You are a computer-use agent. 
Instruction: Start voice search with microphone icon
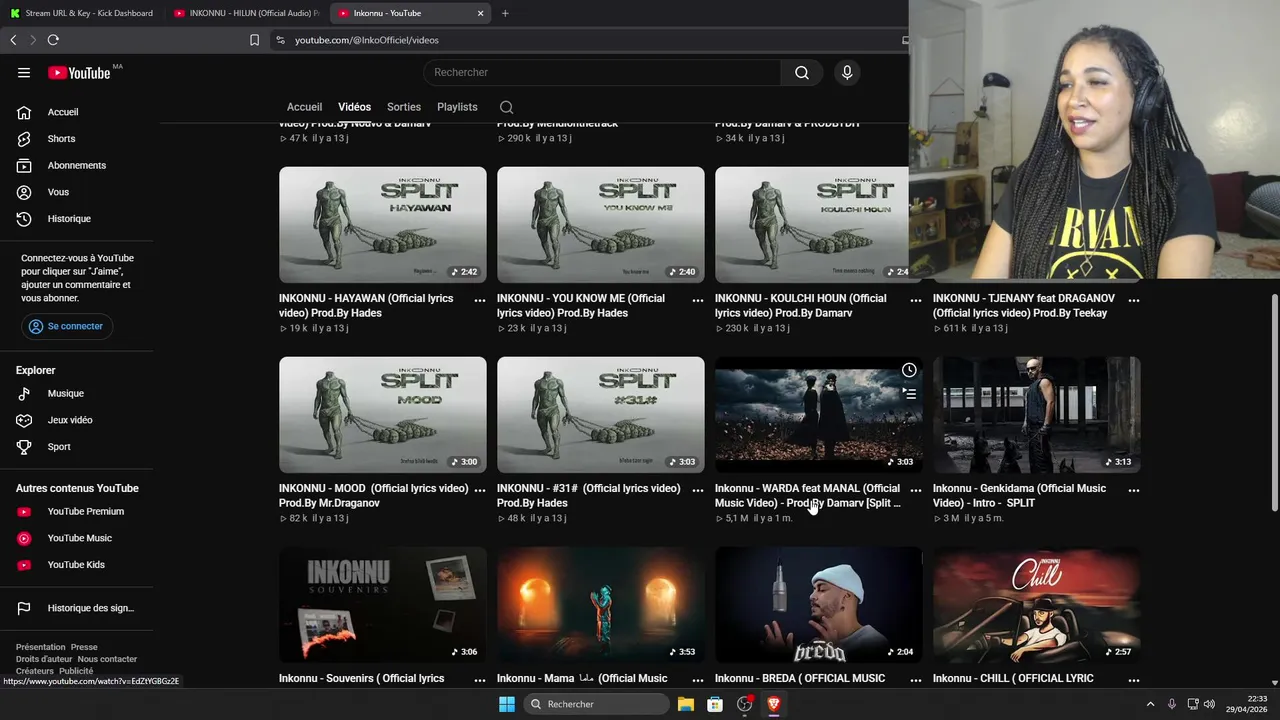pos(847,72)
